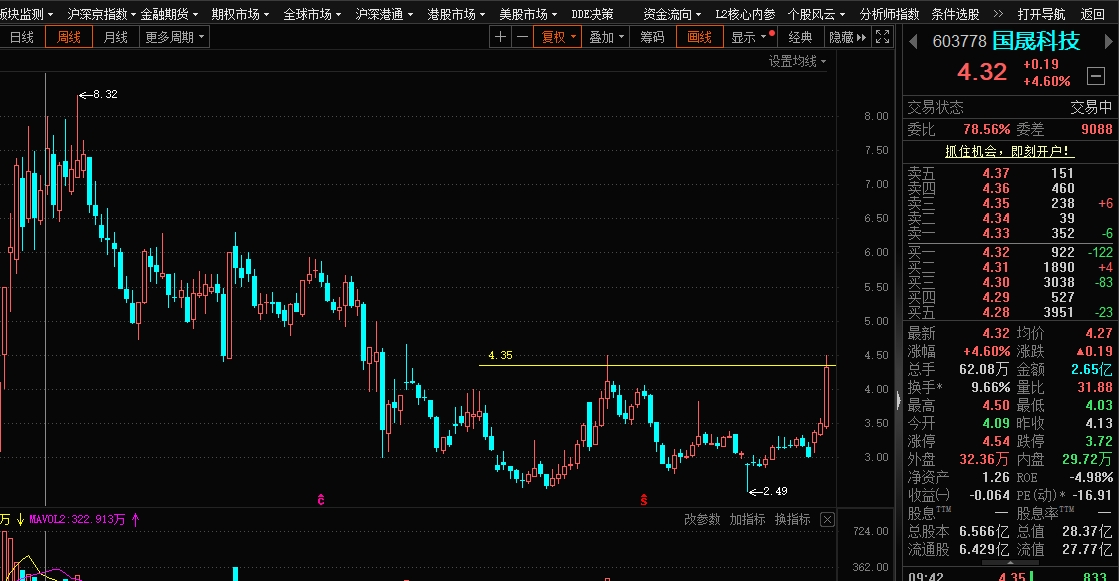
Task: Toggle 画线 drawing mode
Action: [x=699, y=37]
